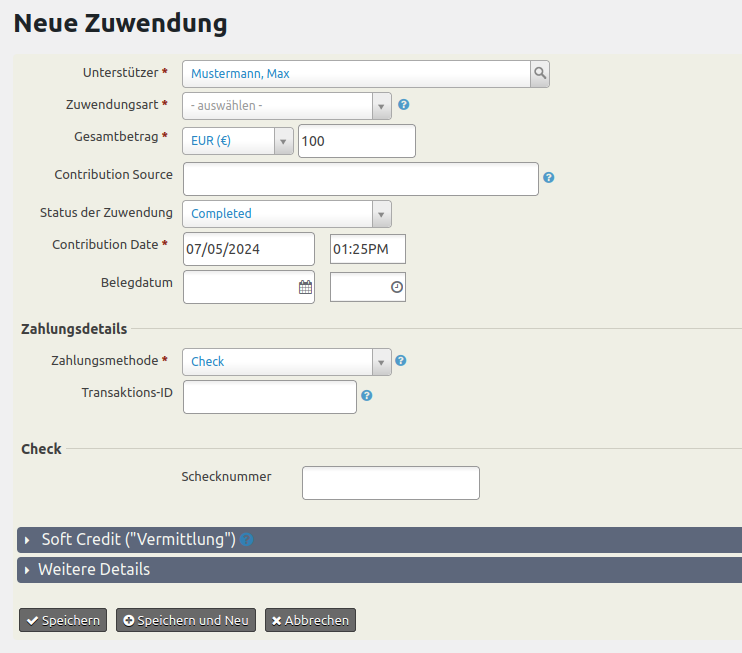Expand the Soft Credit section
The width and height of the screenshot is (742, 653).
click(137, 540)
